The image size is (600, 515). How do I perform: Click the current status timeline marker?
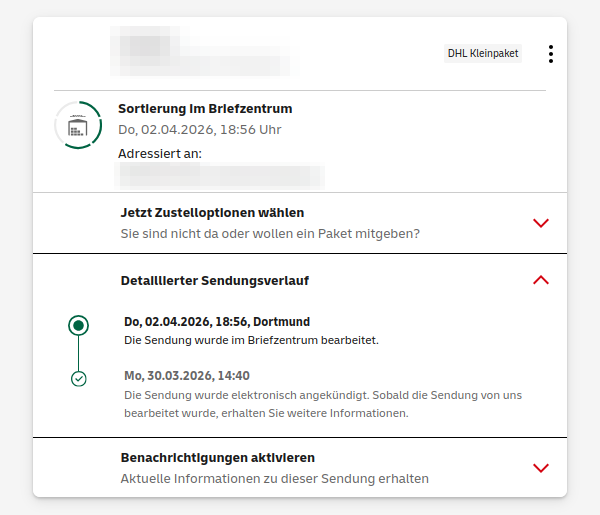(79, 325)
